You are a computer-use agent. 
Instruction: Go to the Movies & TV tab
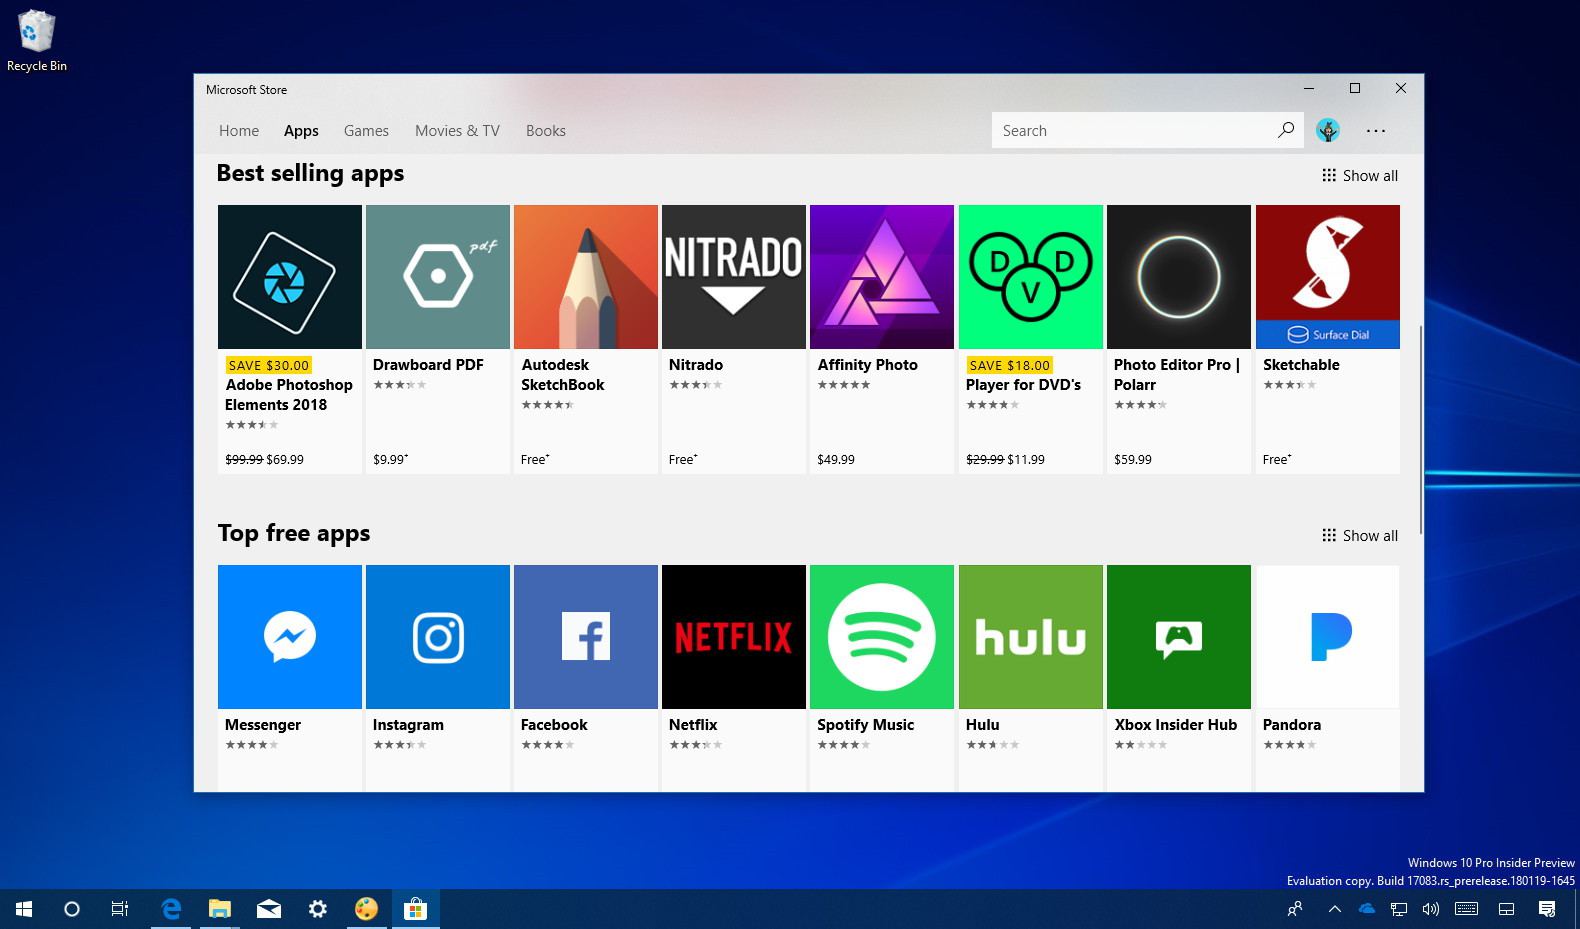pos(457,131)
